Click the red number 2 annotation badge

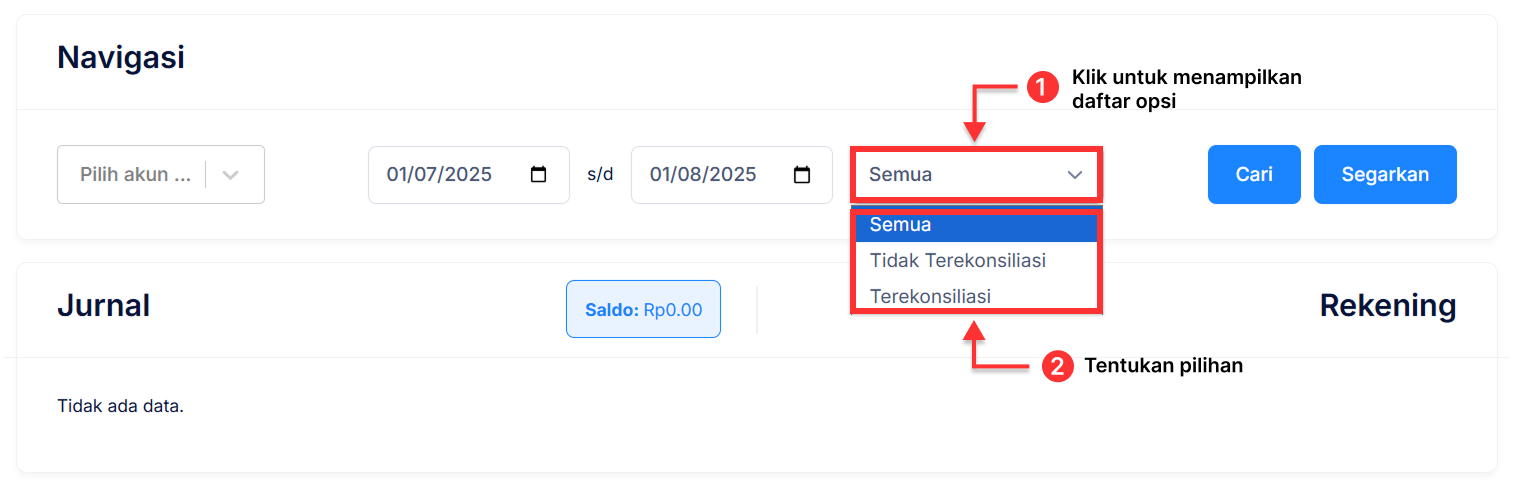[1056, 366]
